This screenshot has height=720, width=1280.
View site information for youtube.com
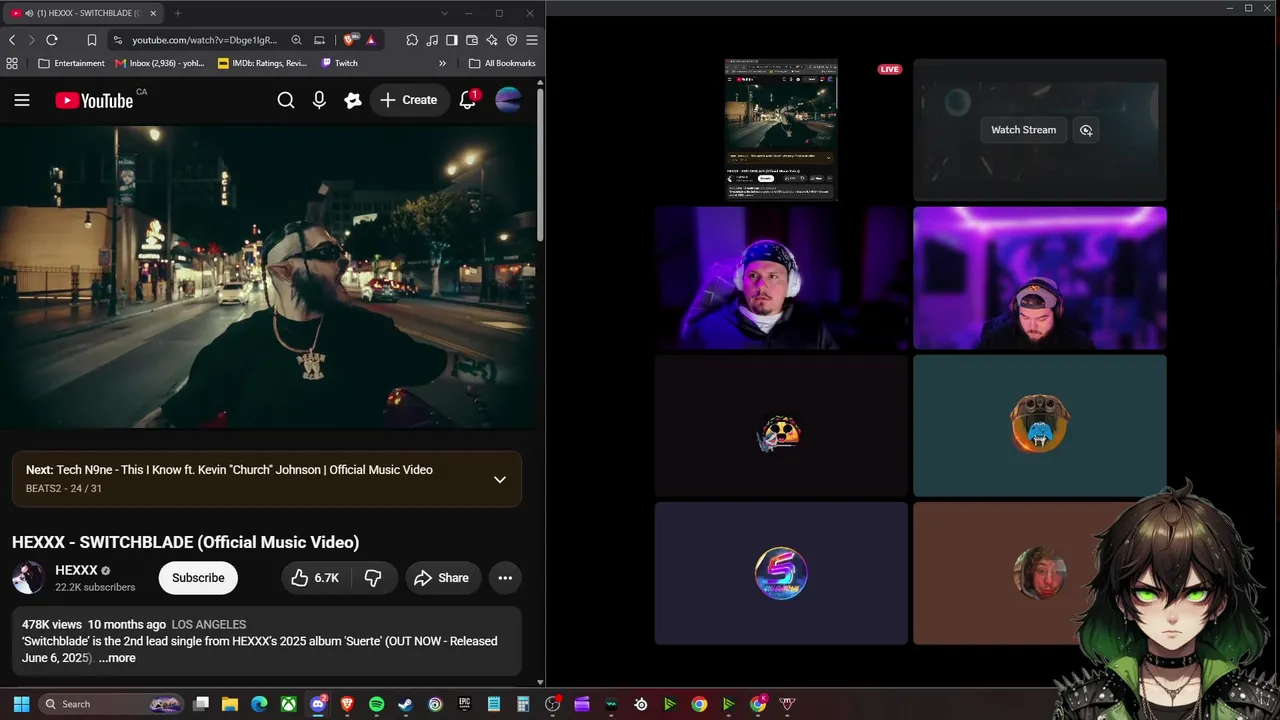point(118,40)
